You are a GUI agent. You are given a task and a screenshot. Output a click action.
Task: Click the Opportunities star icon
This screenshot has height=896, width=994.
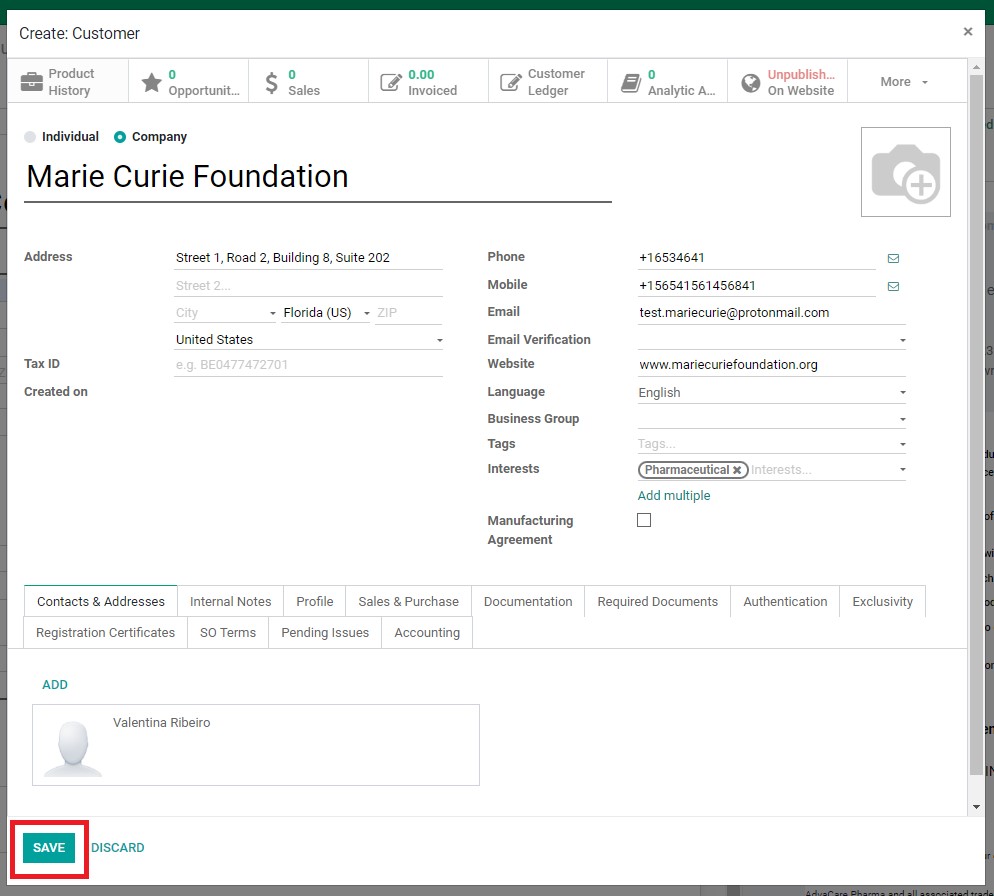[x=152, y=82]
